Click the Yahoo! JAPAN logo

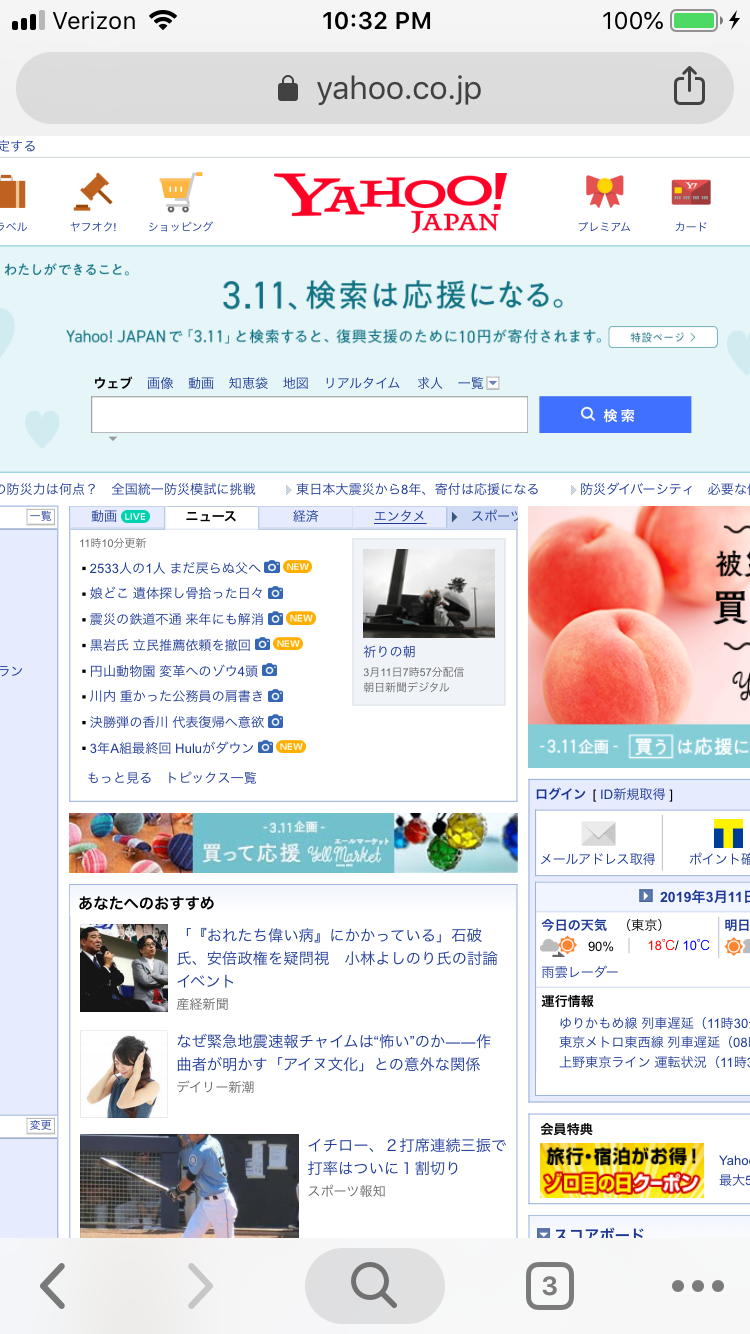pos(390,201)
